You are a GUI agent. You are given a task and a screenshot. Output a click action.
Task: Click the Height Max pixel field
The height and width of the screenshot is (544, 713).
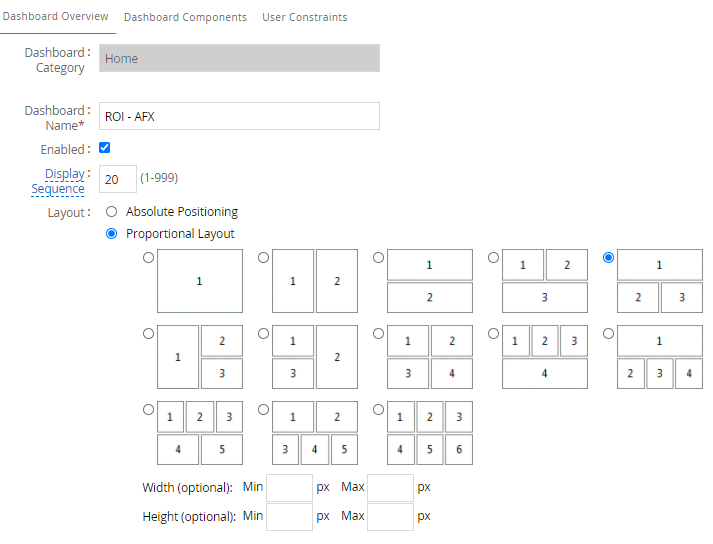(390, 517)
